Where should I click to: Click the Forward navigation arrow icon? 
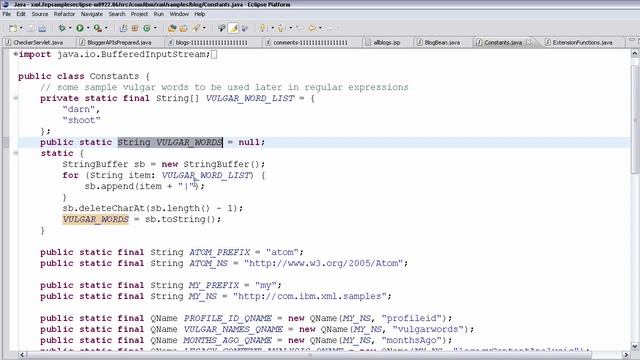pos(329,28)
